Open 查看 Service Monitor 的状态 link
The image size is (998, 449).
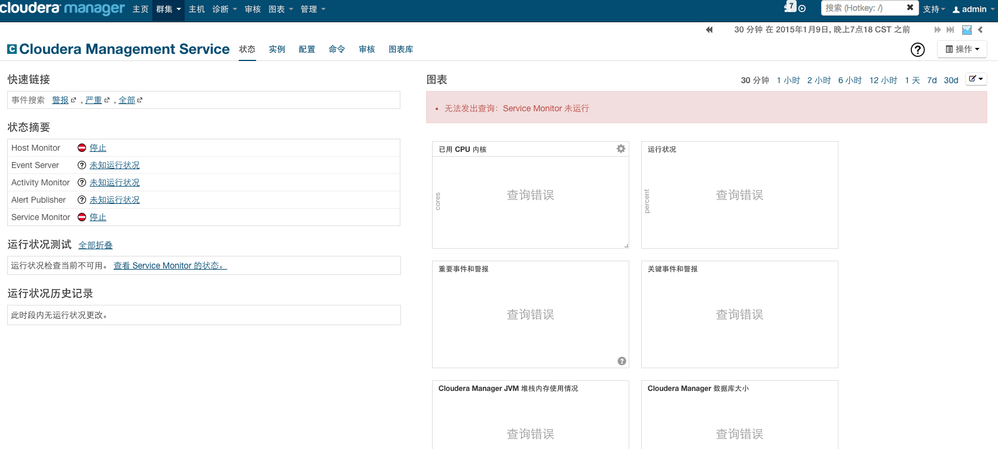click(170, 266)
